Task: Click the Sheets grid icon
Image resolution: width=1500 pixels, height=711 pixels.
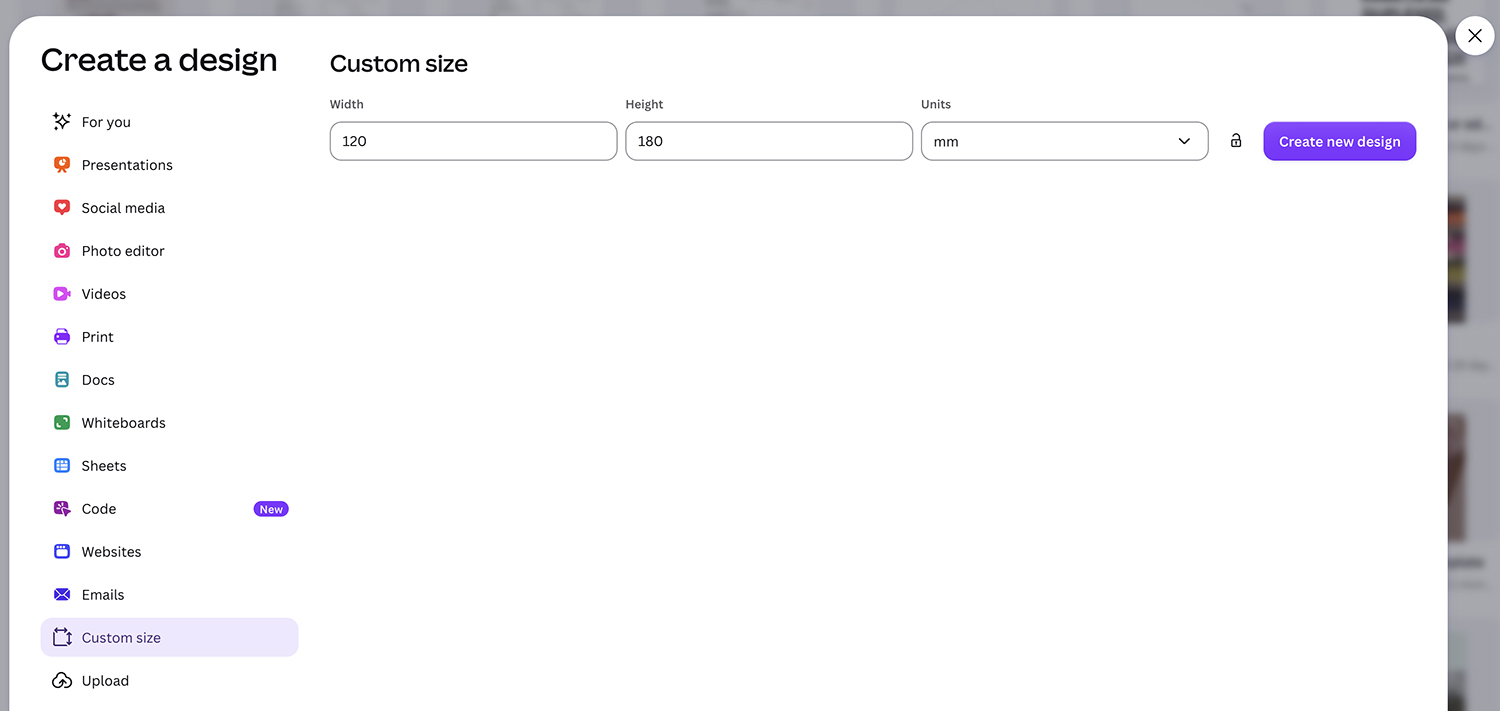Action: tap(62, 466)
